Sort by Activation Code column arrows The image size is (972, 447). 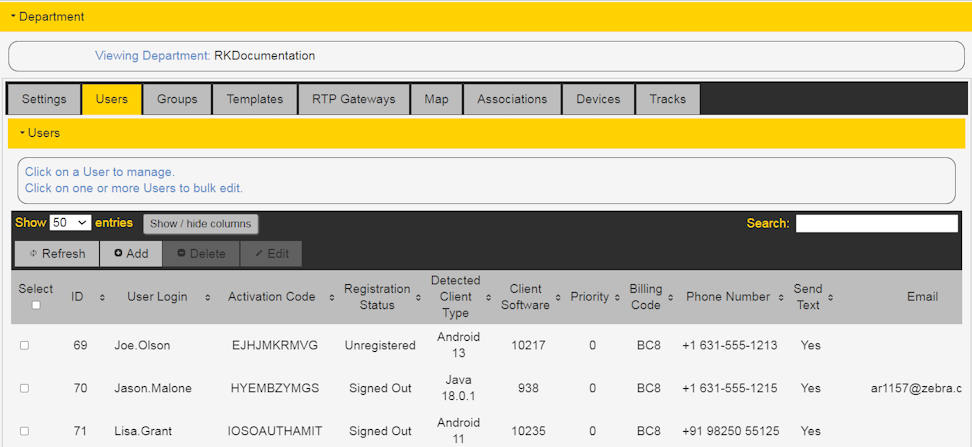pos(332,298)
